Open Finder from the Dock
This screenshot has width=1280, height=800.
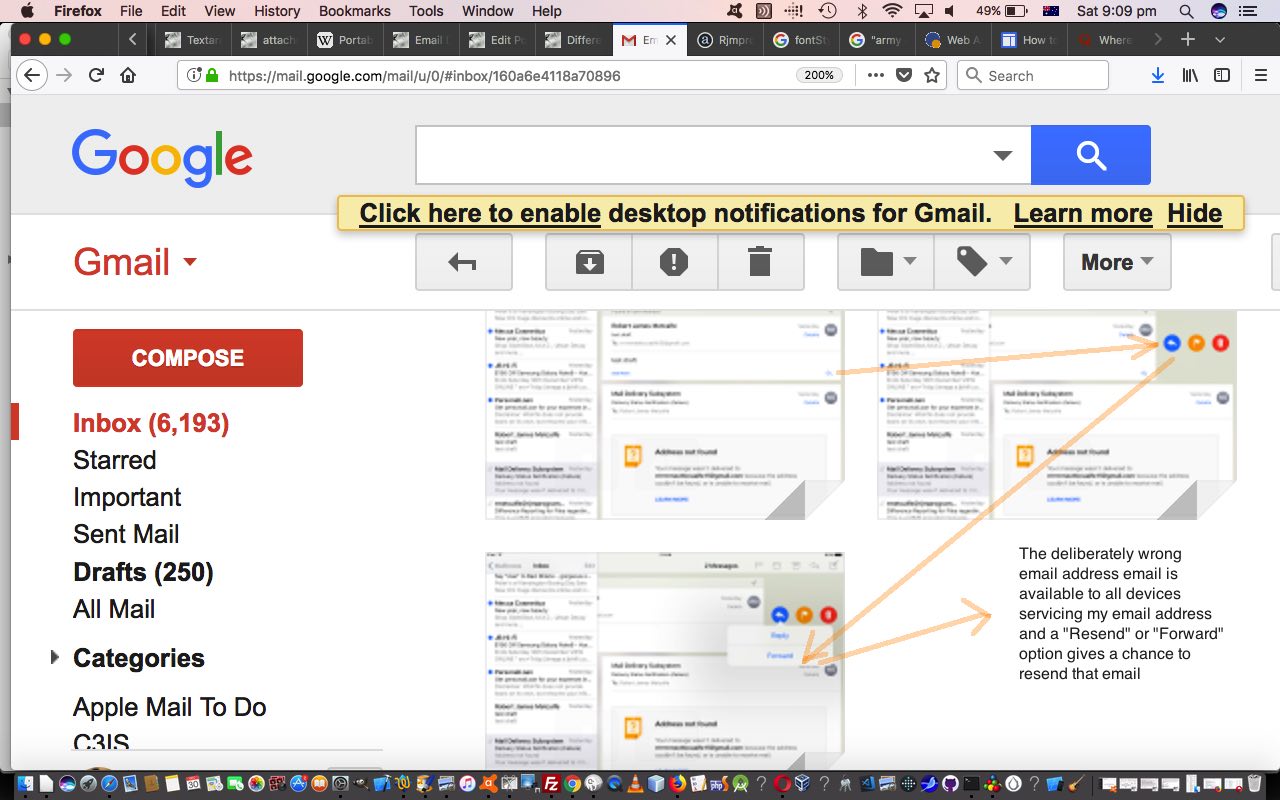tap(25, 785)
